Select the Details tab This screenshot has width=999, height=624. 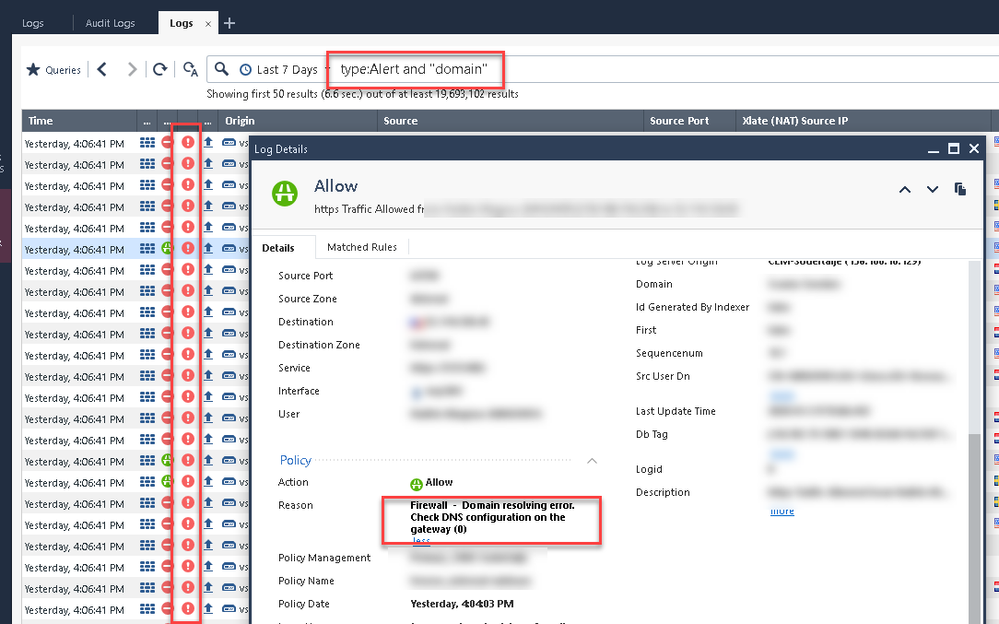(x=278, y=248)
